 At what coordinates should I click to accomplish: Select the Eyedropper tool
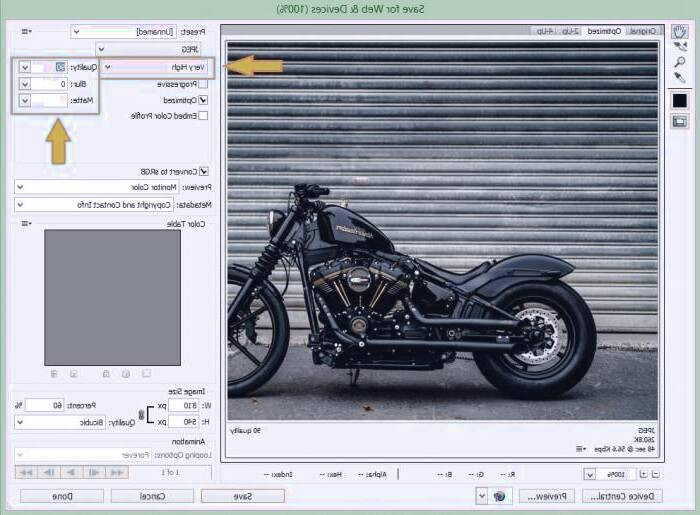point(679,77)
